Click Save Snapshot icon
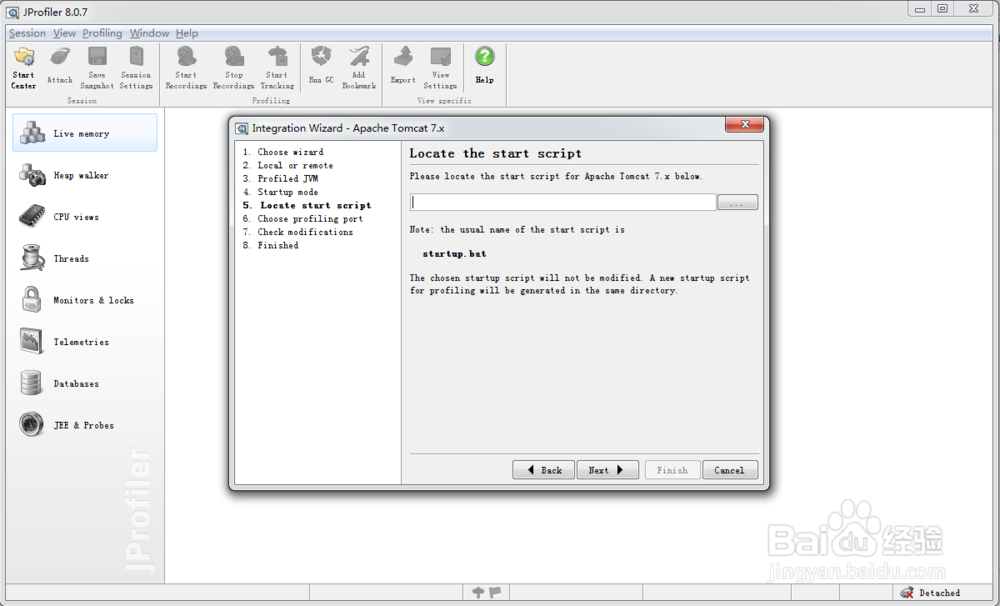This screenshot has width=1000, height=606. [97, 68]
